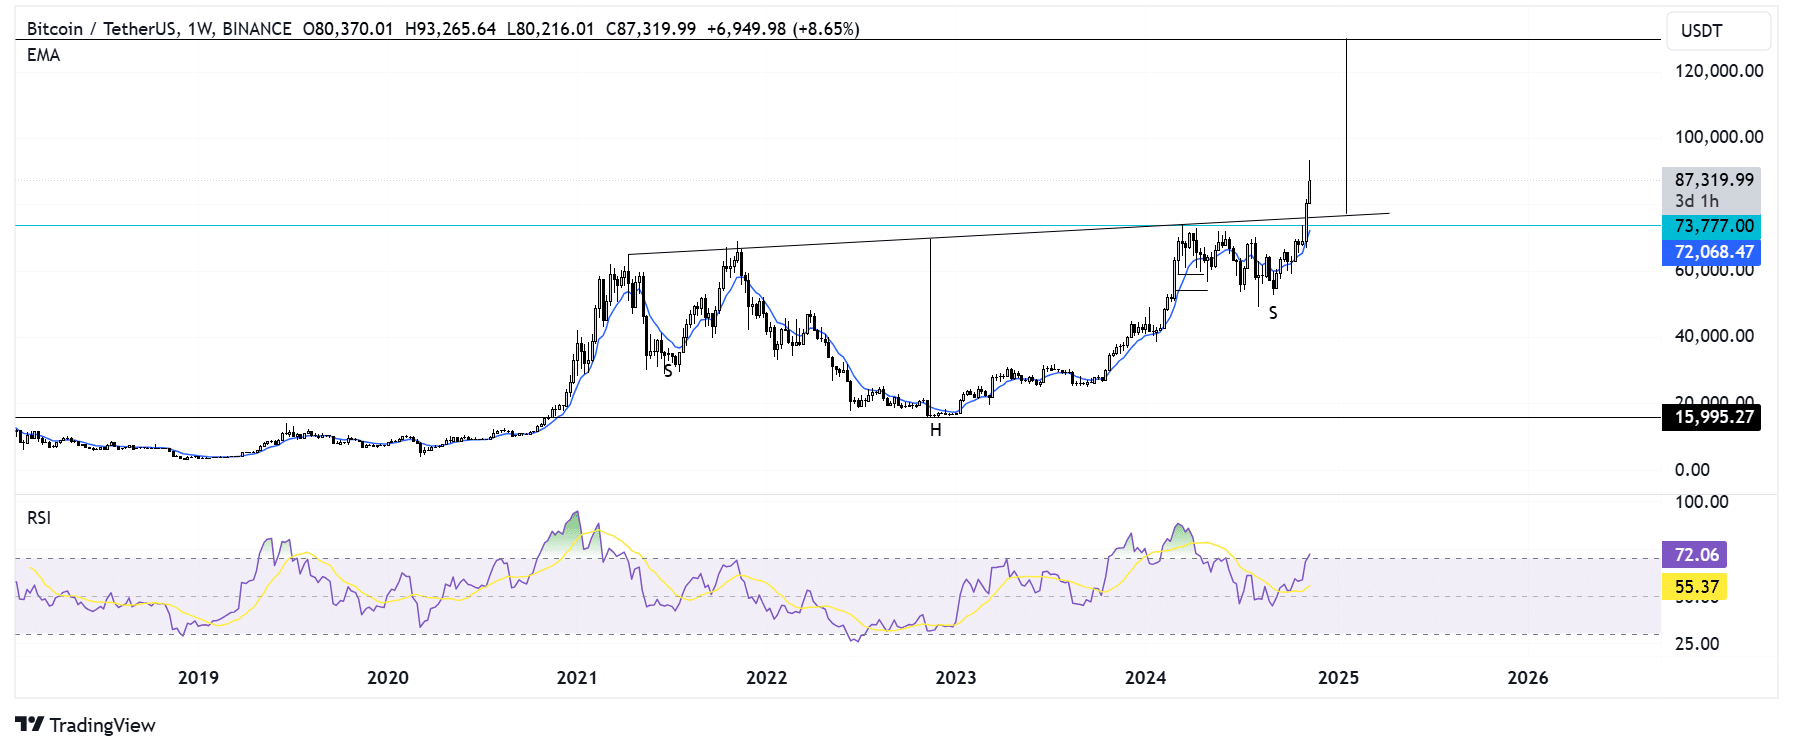This screenshot has height=750, width=1793.
Task: Click the RSI indicator label
Action: pyautogui.click(x=39, y=518)
